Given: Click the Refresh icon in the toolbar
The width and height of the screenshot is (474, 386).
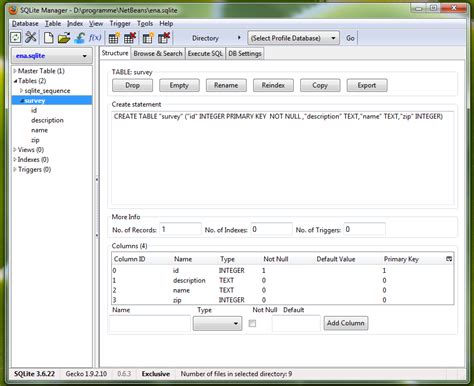Looking at the screenshot, I should (16, 38).
